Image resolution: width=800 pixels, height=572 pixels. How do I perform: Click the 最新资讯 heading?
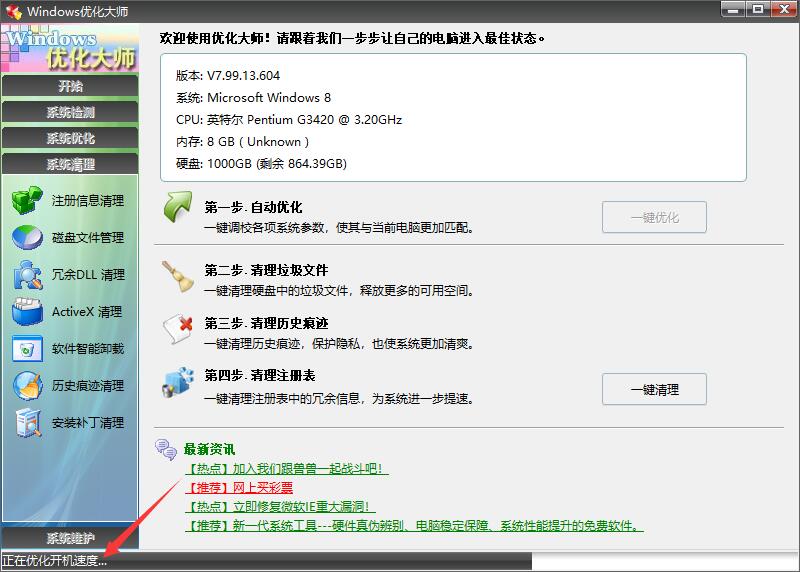tap(209, 450)
